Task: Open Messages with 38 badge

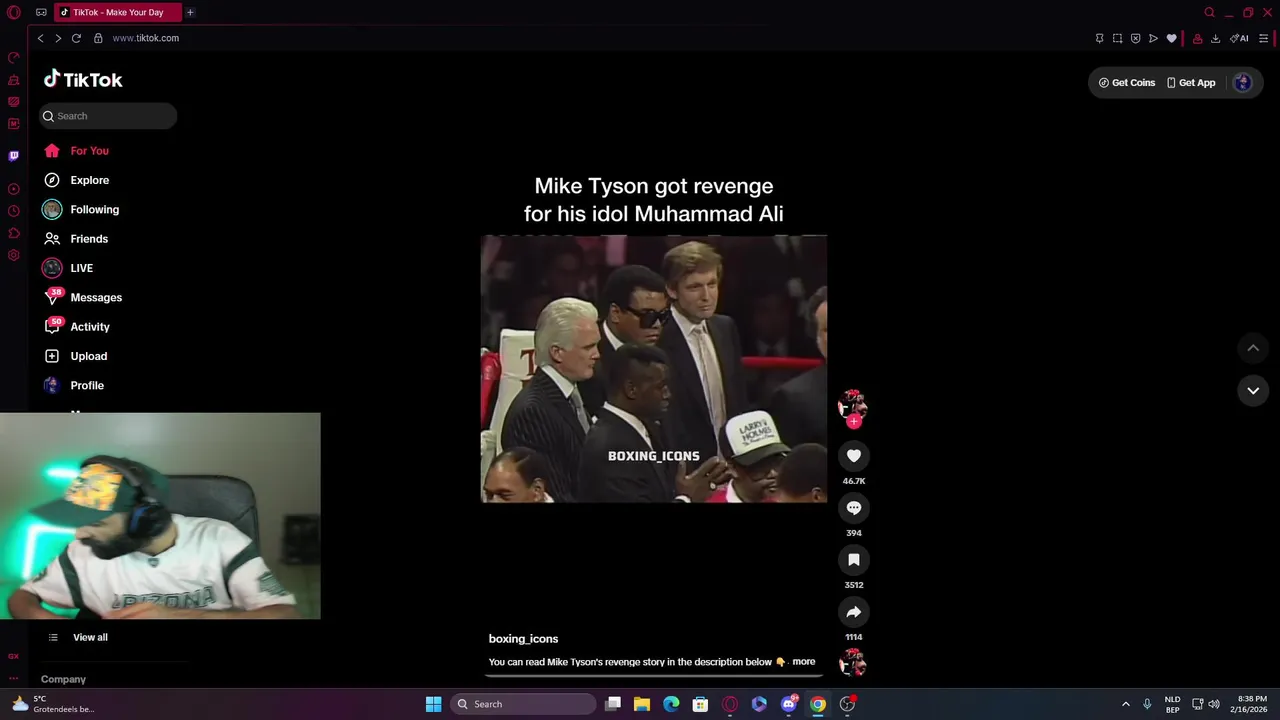Action: click(84, 297)
